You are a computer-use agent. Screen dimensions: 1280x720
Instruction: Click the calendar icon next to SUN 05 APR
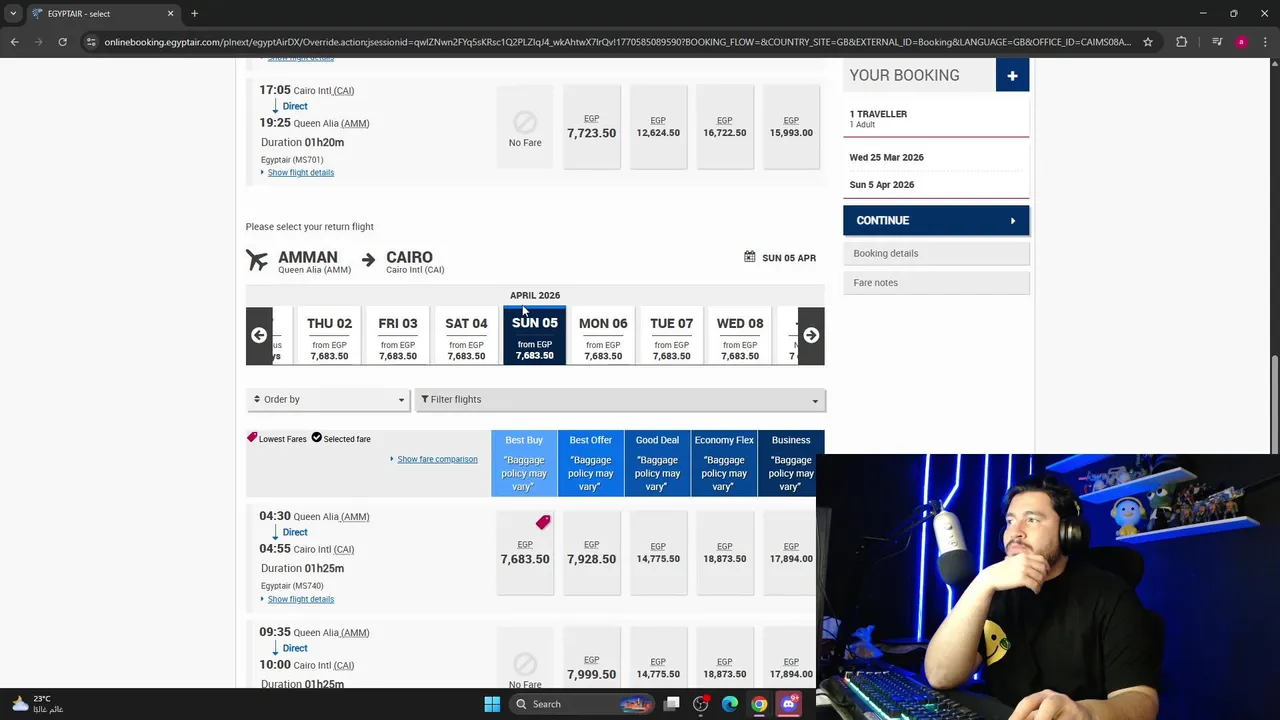749,257
